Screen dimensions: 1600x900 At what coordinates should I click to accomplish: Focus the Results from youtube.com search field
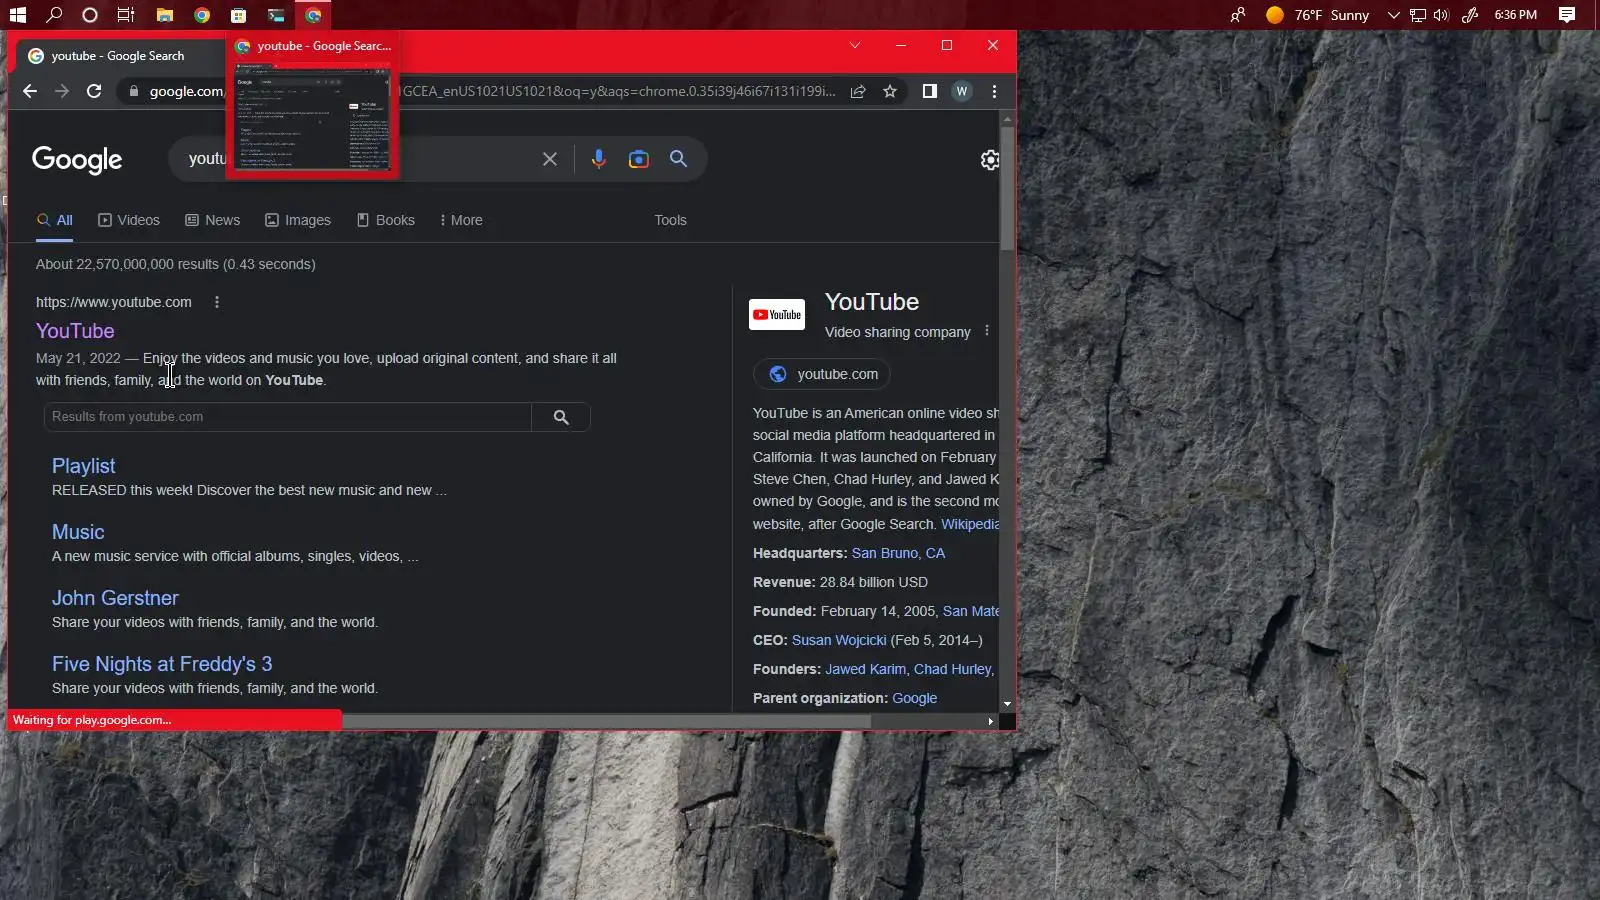click(288, 417)
